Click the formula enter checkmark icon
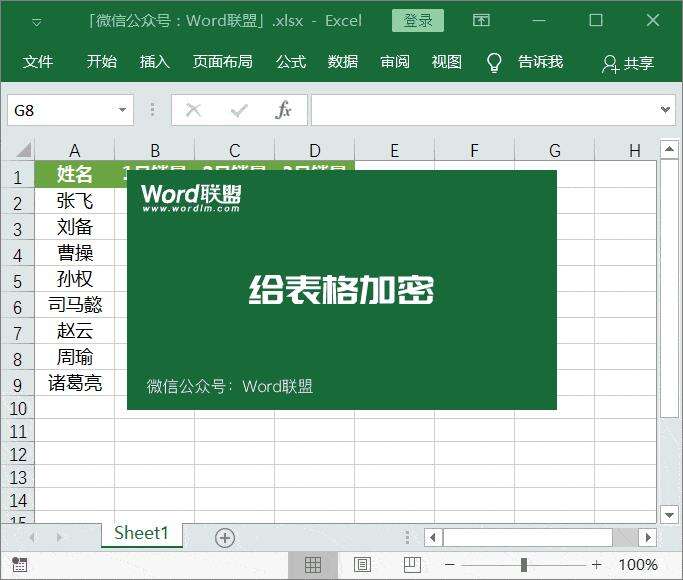683x580 pixels. tap(239, 110)
